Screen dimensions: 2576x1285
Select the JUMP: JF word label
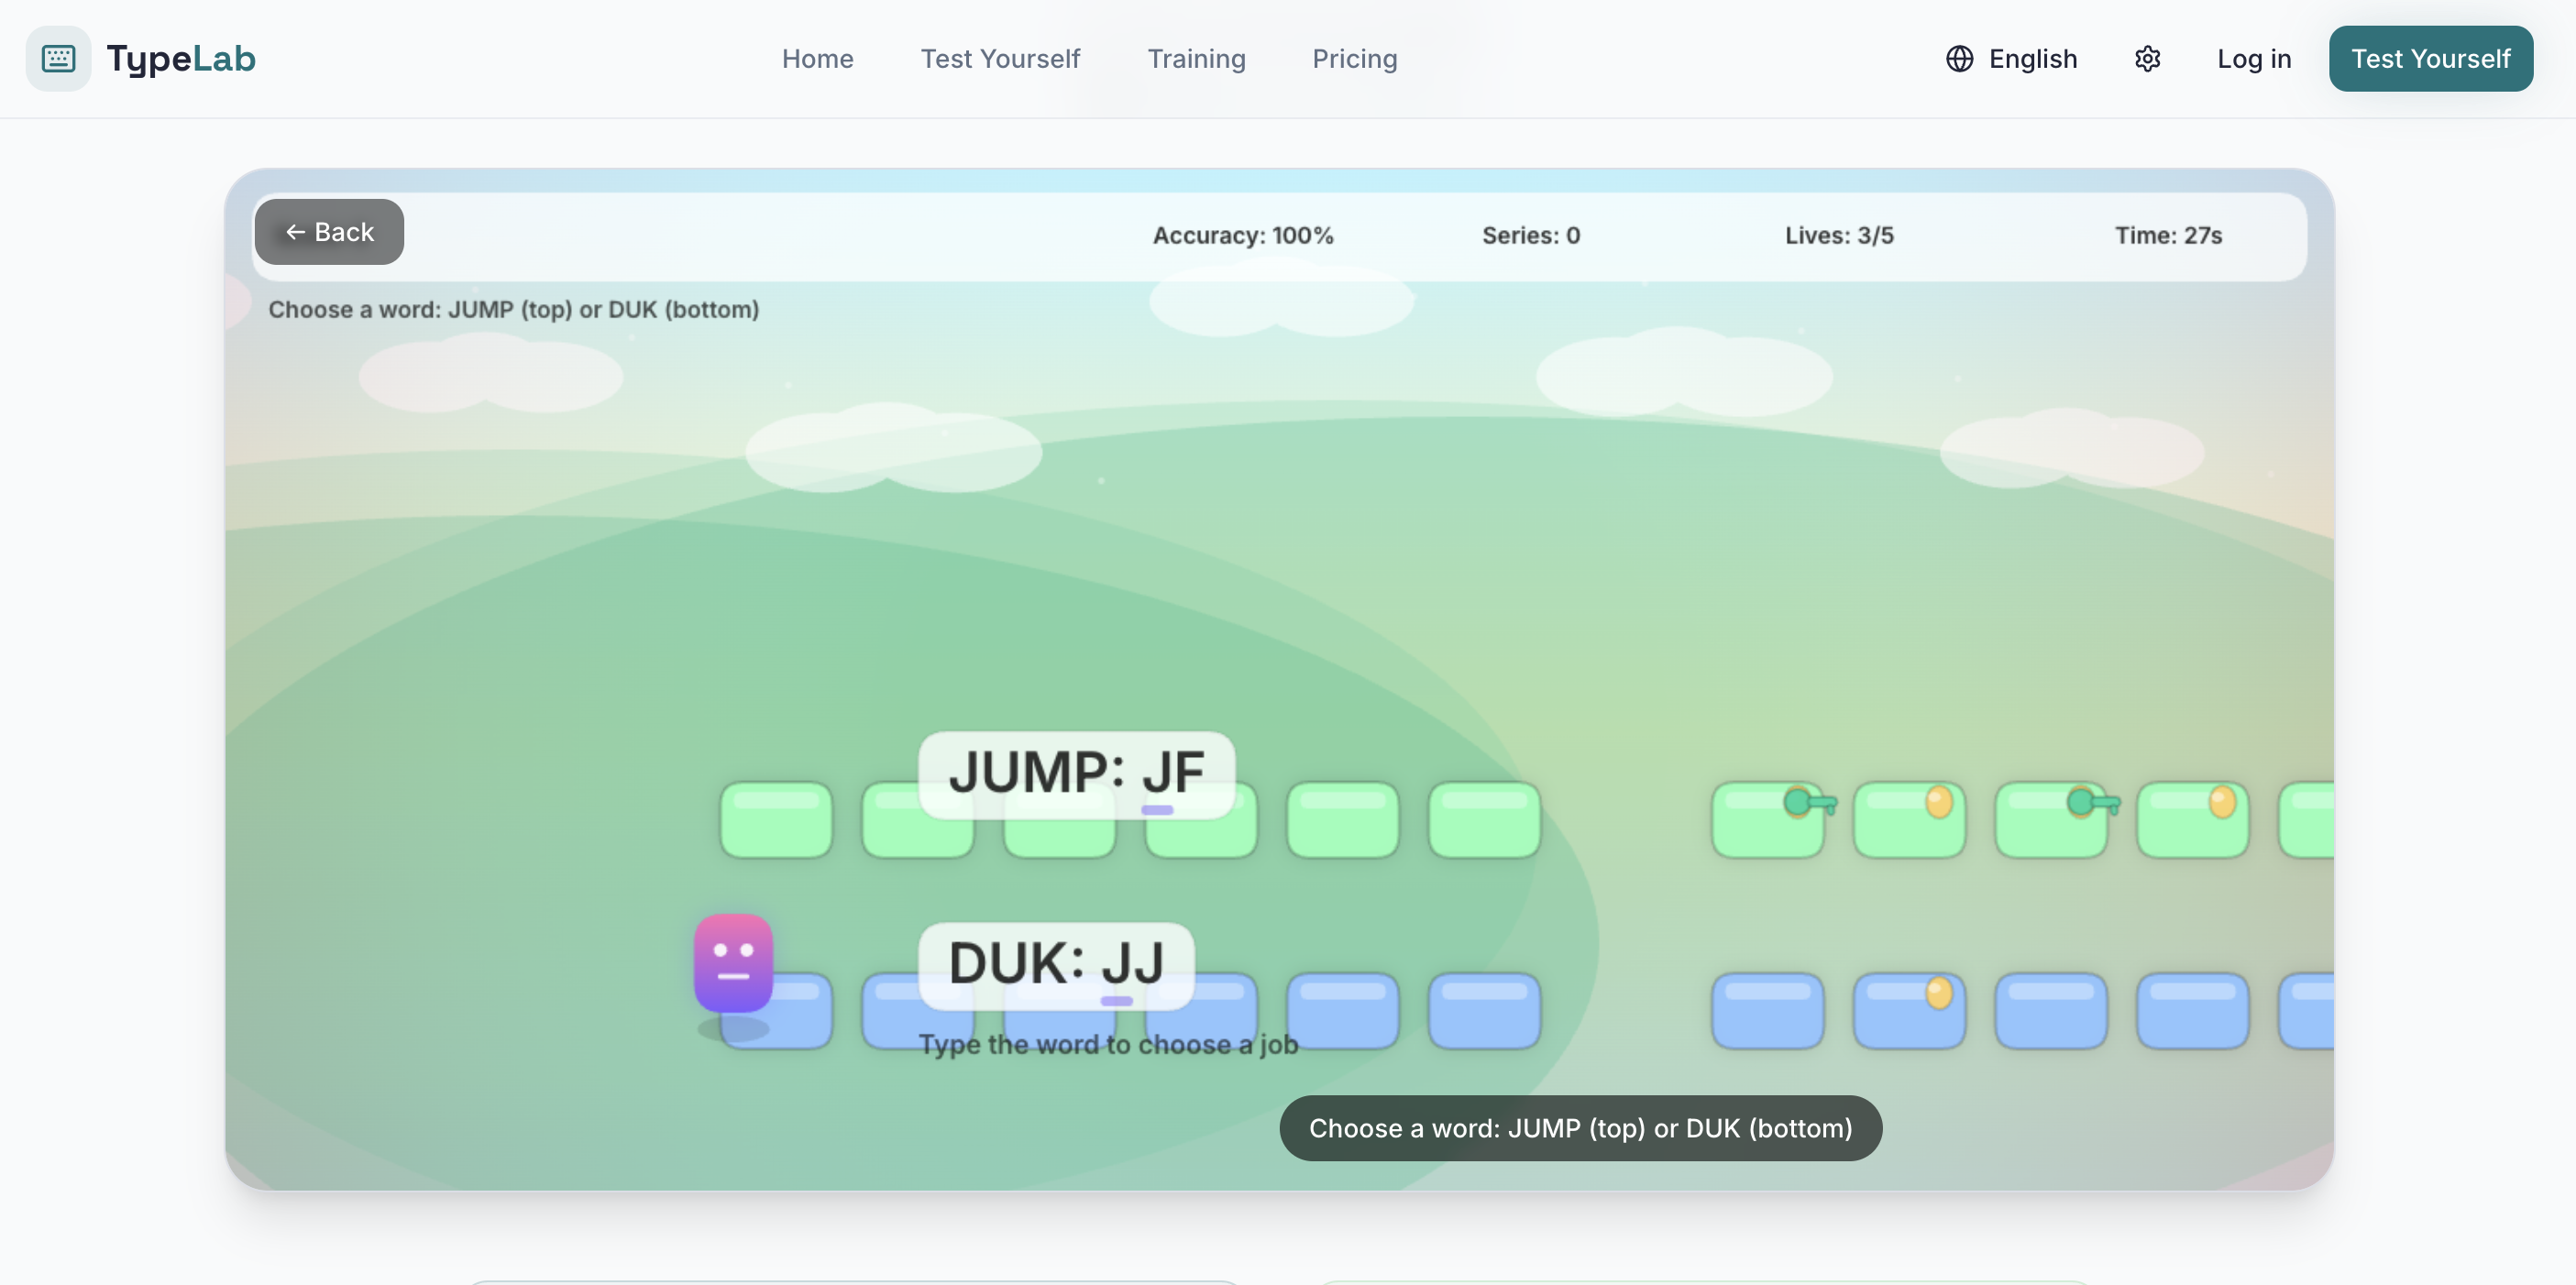pyautogui.click(x=1076, y=773)
